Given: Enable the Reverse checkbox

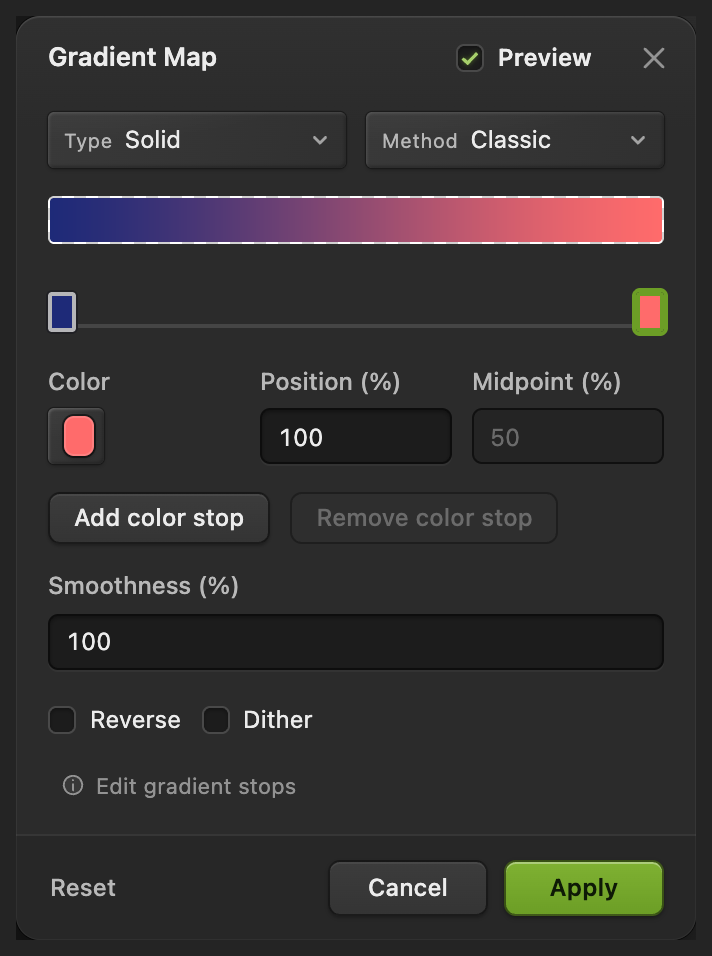Looking at the screenshot, I should (62, 720).
